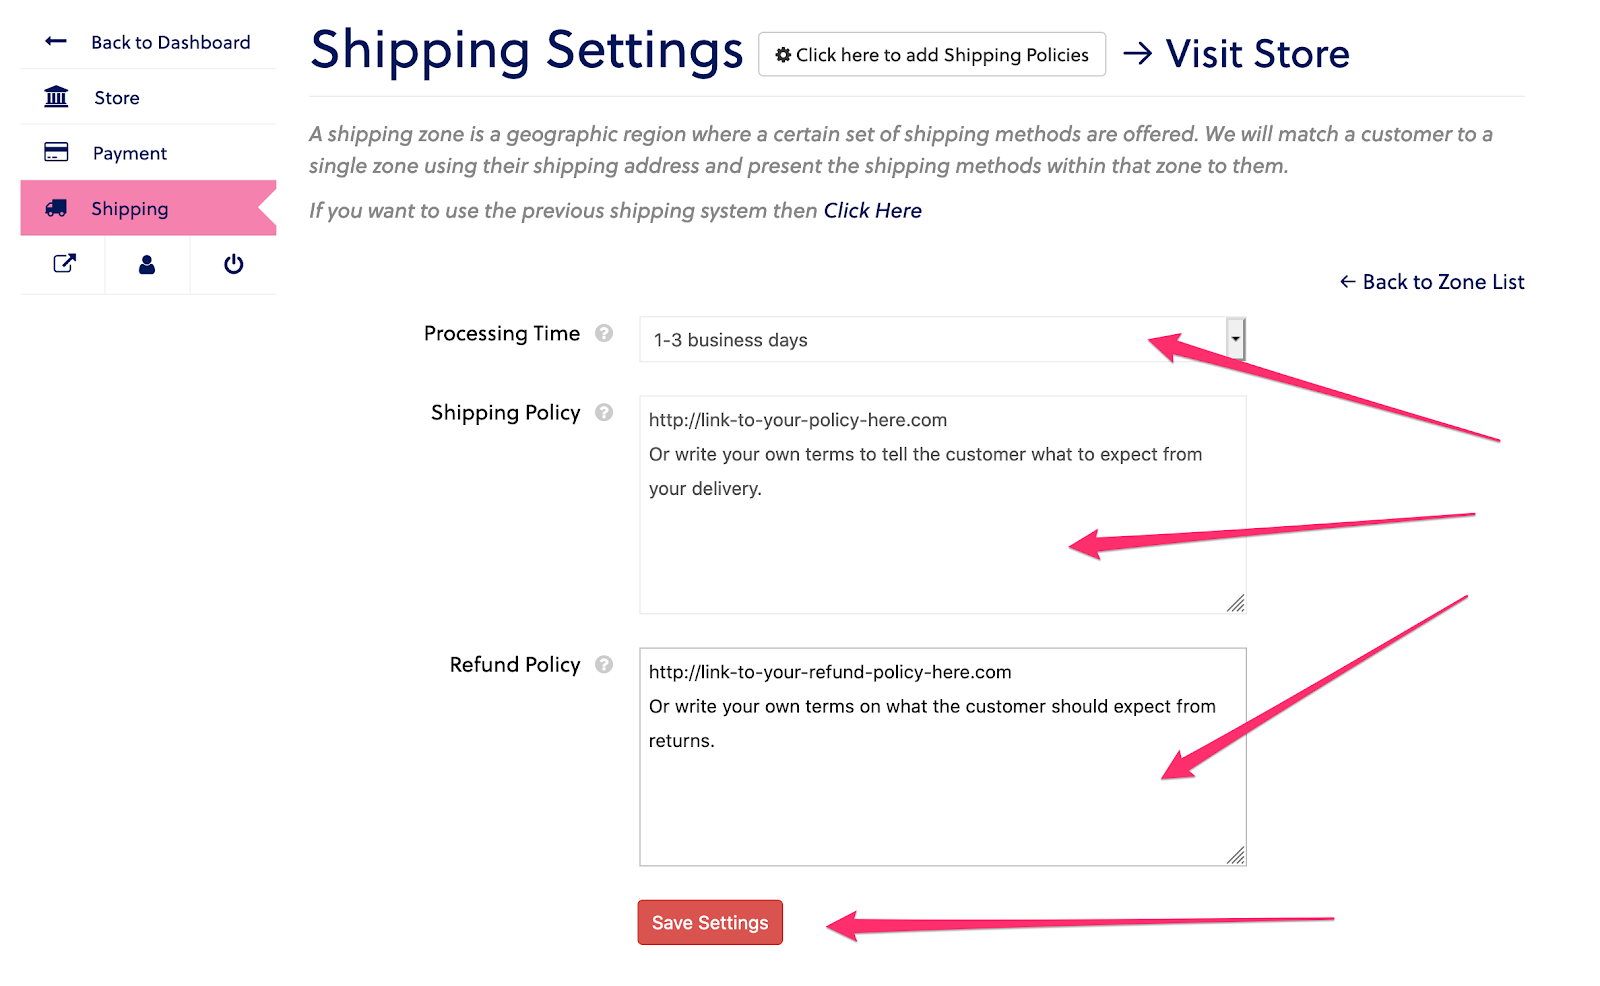Click the add Shipping Policies button
This screenshot has width=1600, height=986.
click(931, 55)
